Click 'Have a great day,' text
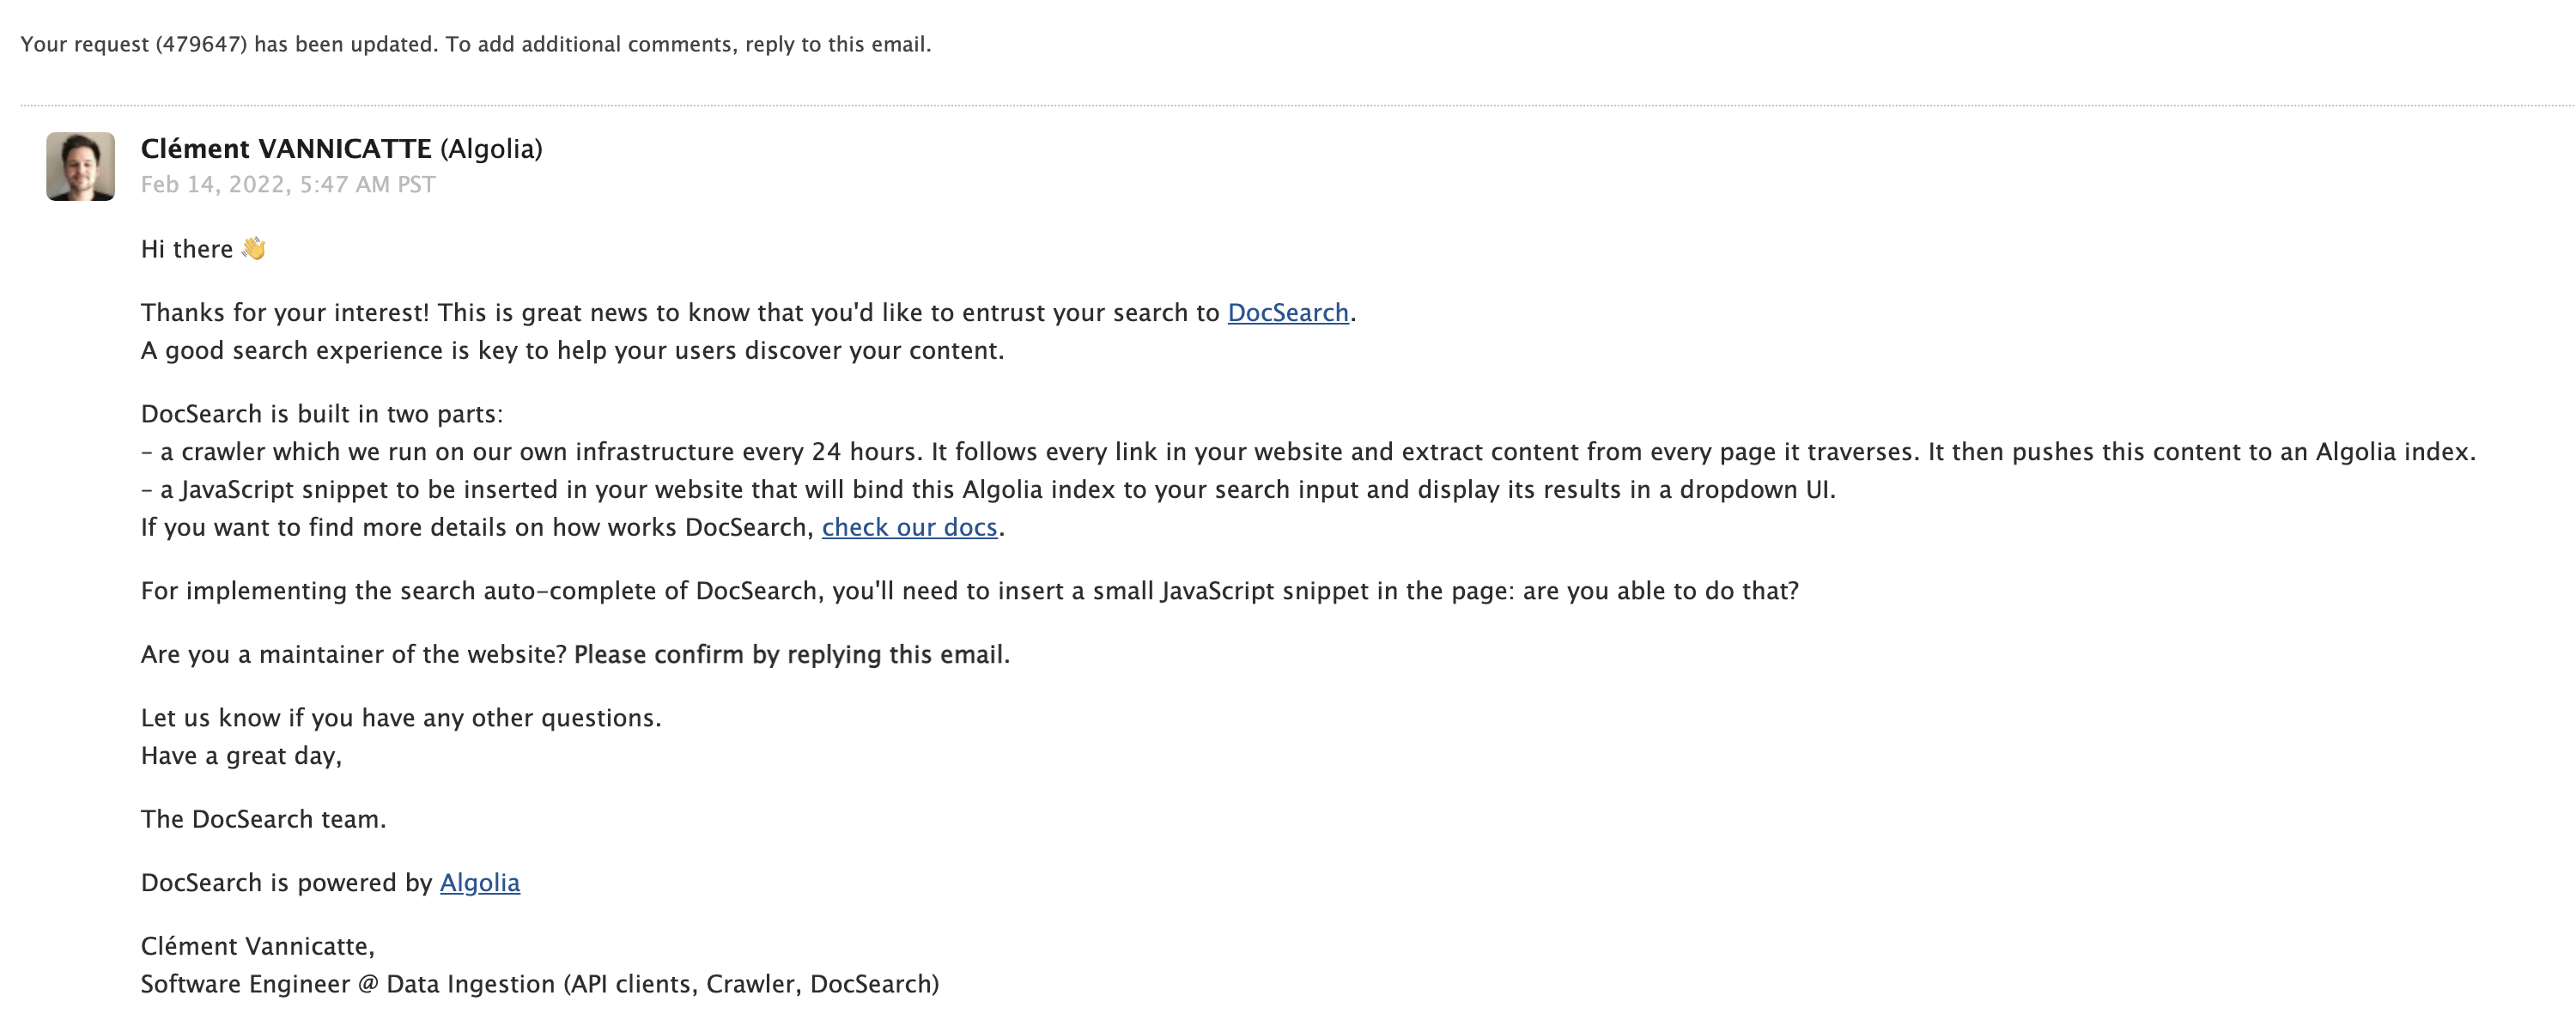Image resolution: width=2576 pixels, height=1032 pixels. [241, 756]
